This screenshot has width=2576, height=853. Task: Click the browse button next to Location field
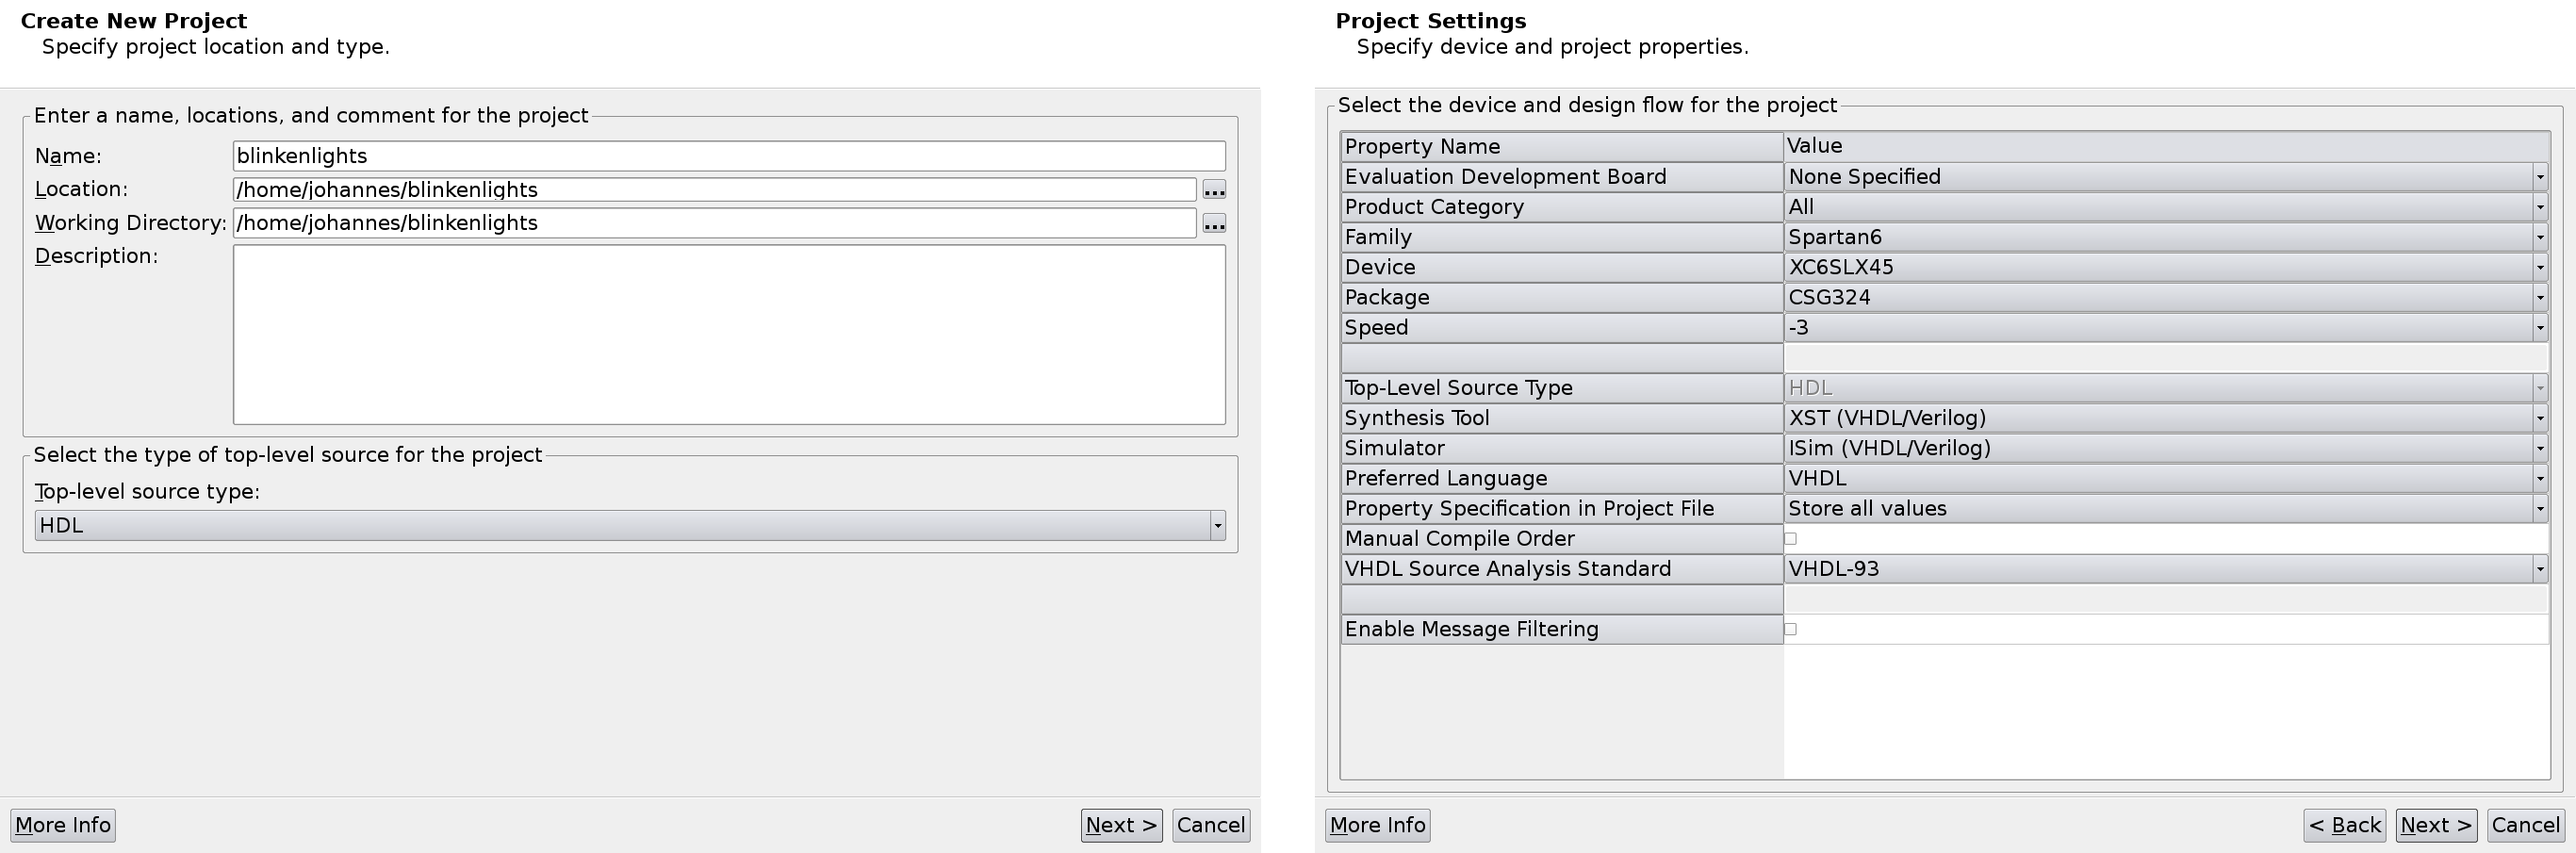[1214, 190]
